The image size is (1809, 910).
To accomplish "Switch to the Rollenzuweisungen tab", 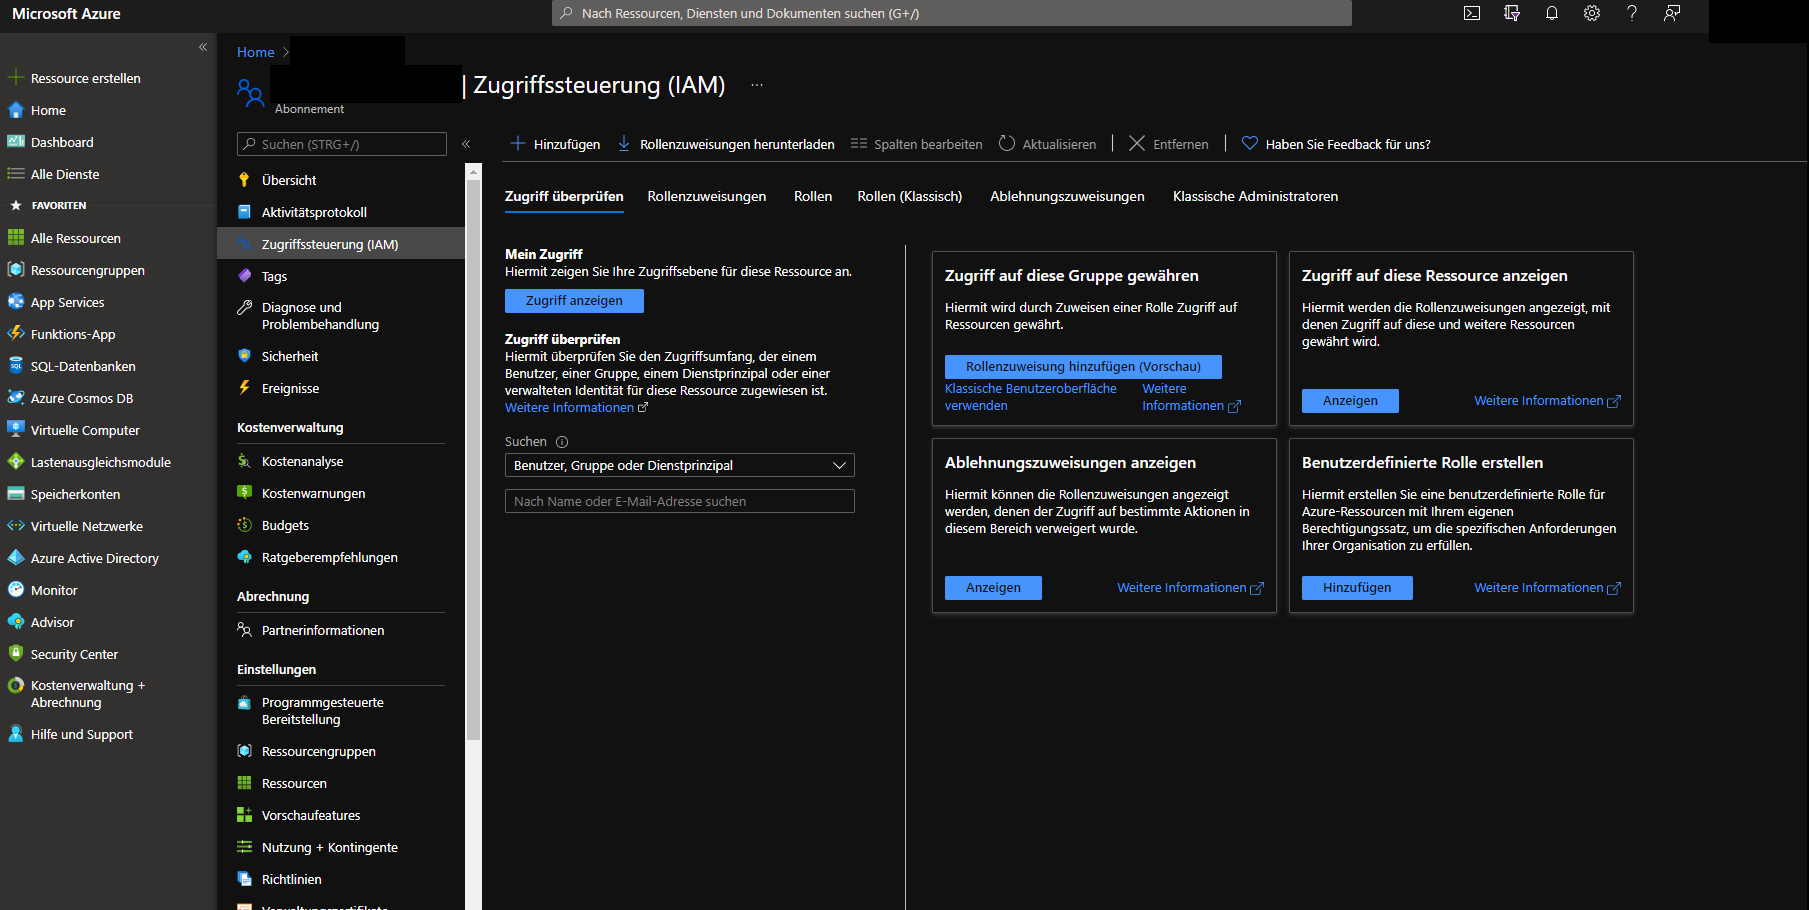I will (x=706, y=196).
